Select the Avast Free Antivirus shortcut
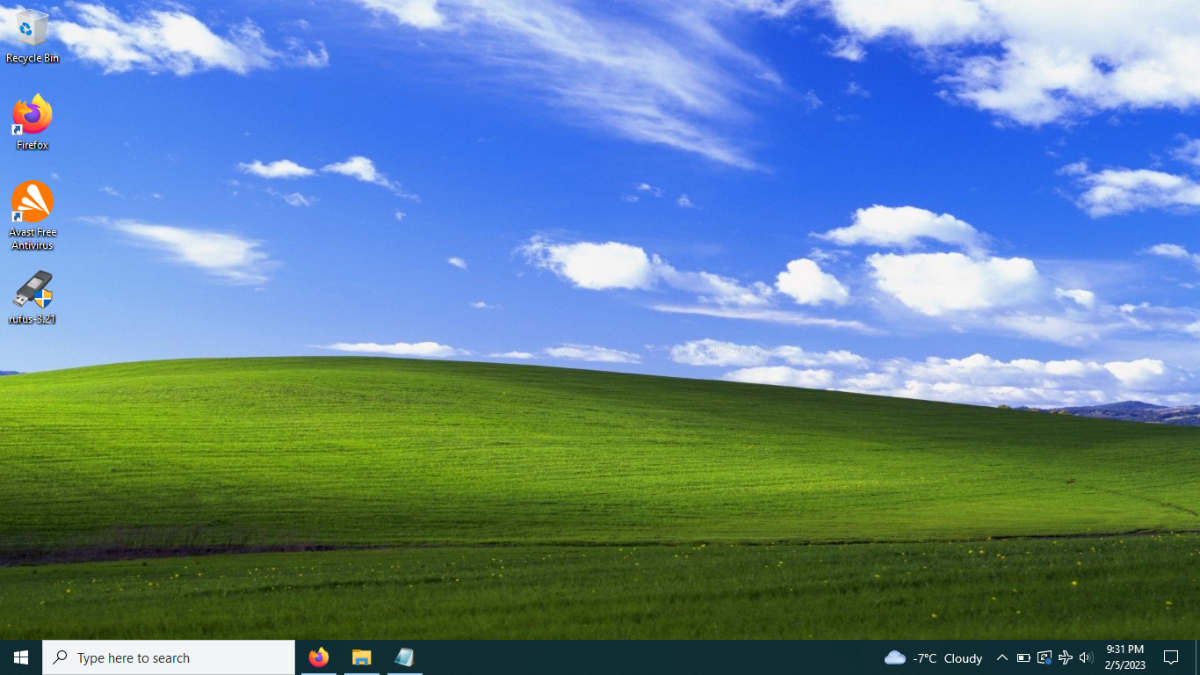The height and width of the screenshot is (675, 1200). pos(32,215)
